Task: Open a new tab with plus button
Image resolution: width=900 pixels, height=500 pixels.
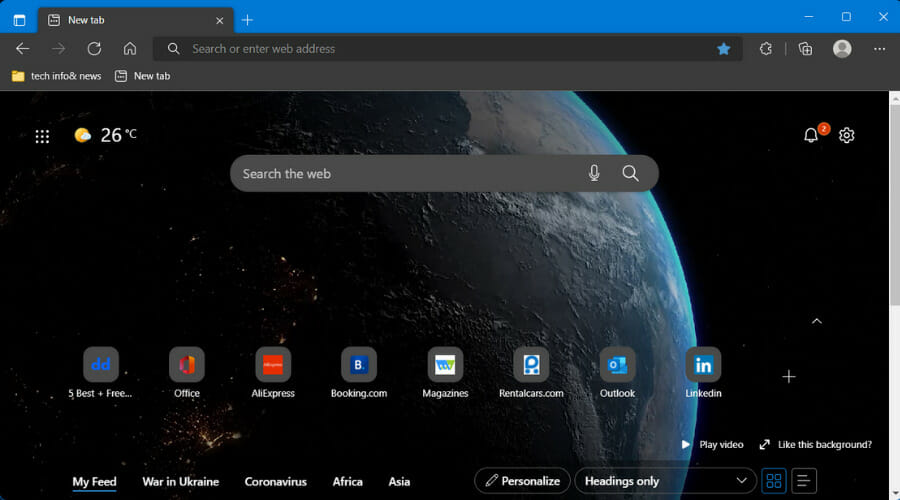Action: point(247,20)
